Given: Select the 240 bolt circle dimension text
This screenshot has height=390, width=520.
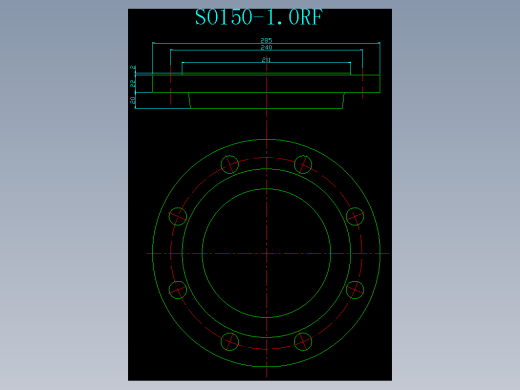Looking at the screenshot, I should (x=266, y=48).
